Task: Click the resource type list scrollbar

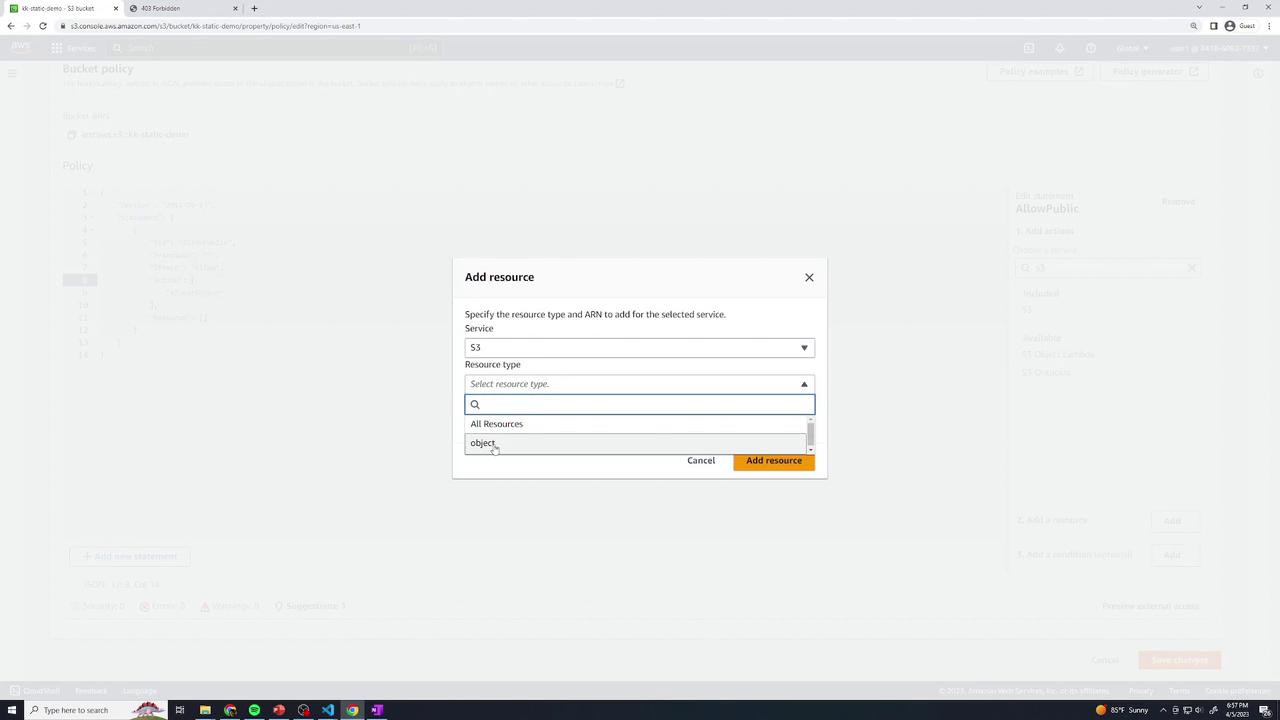Action: [810, 435]
